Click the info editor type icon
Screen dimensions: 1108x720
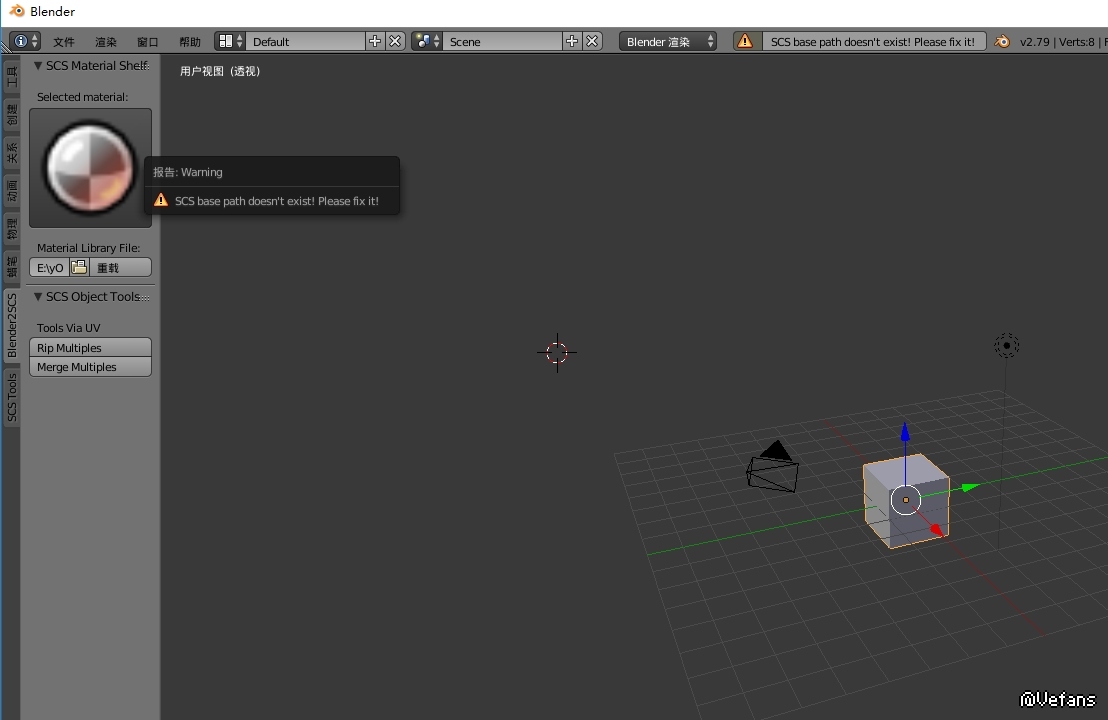click(21, 41)
